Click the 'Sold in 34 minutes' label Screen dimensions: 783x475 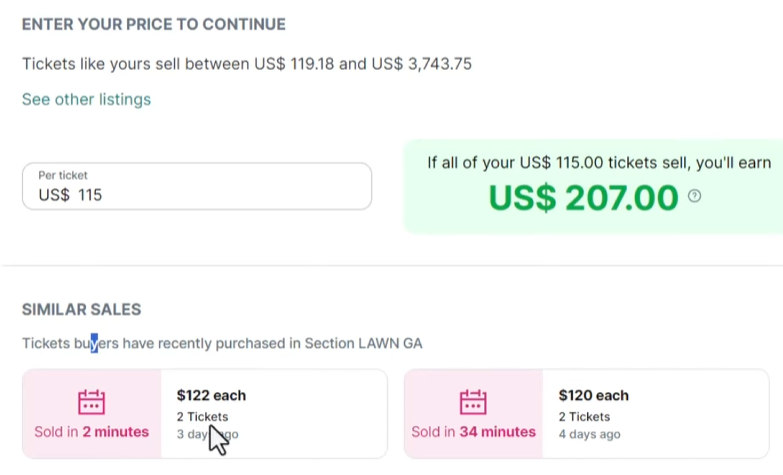tap(473, 432)
